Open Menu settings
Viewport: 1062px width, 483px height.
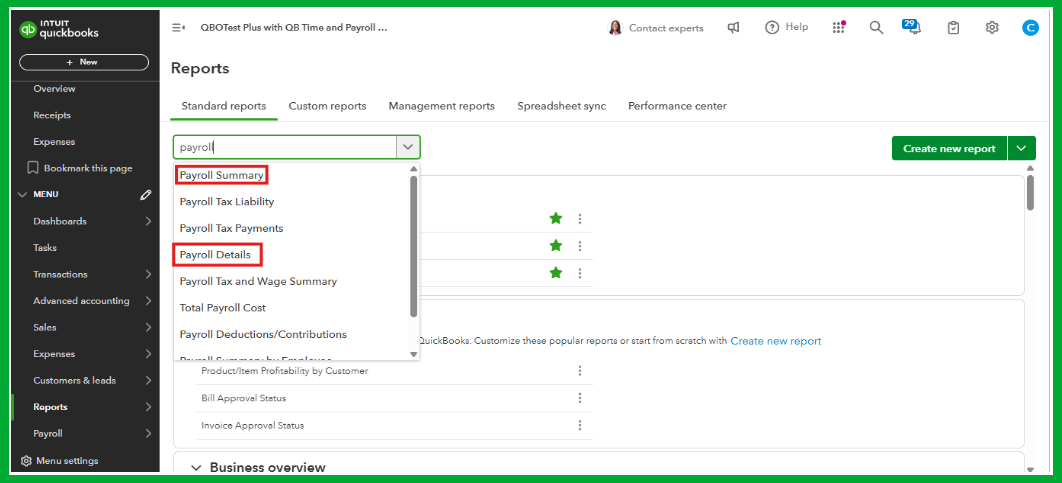[60, 461]
